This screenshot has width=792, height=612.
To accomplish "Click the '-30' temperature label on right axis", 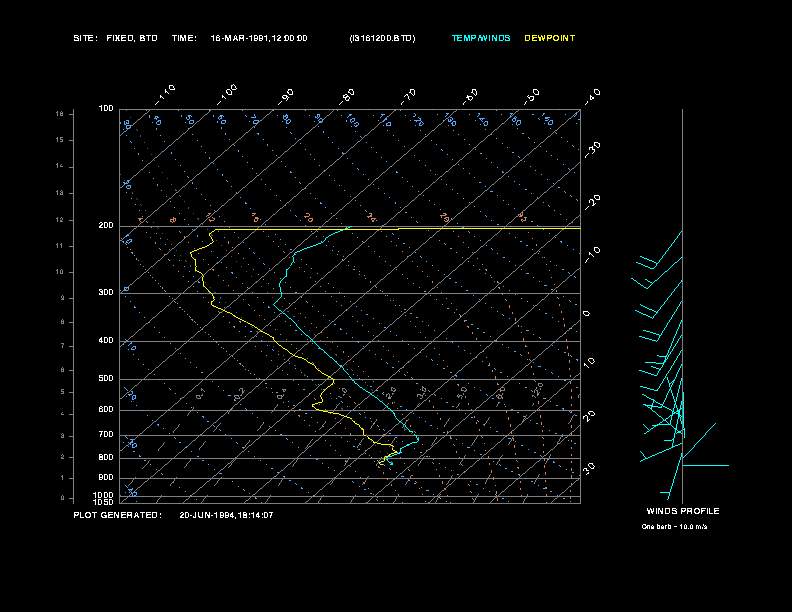I will [593, 149].
